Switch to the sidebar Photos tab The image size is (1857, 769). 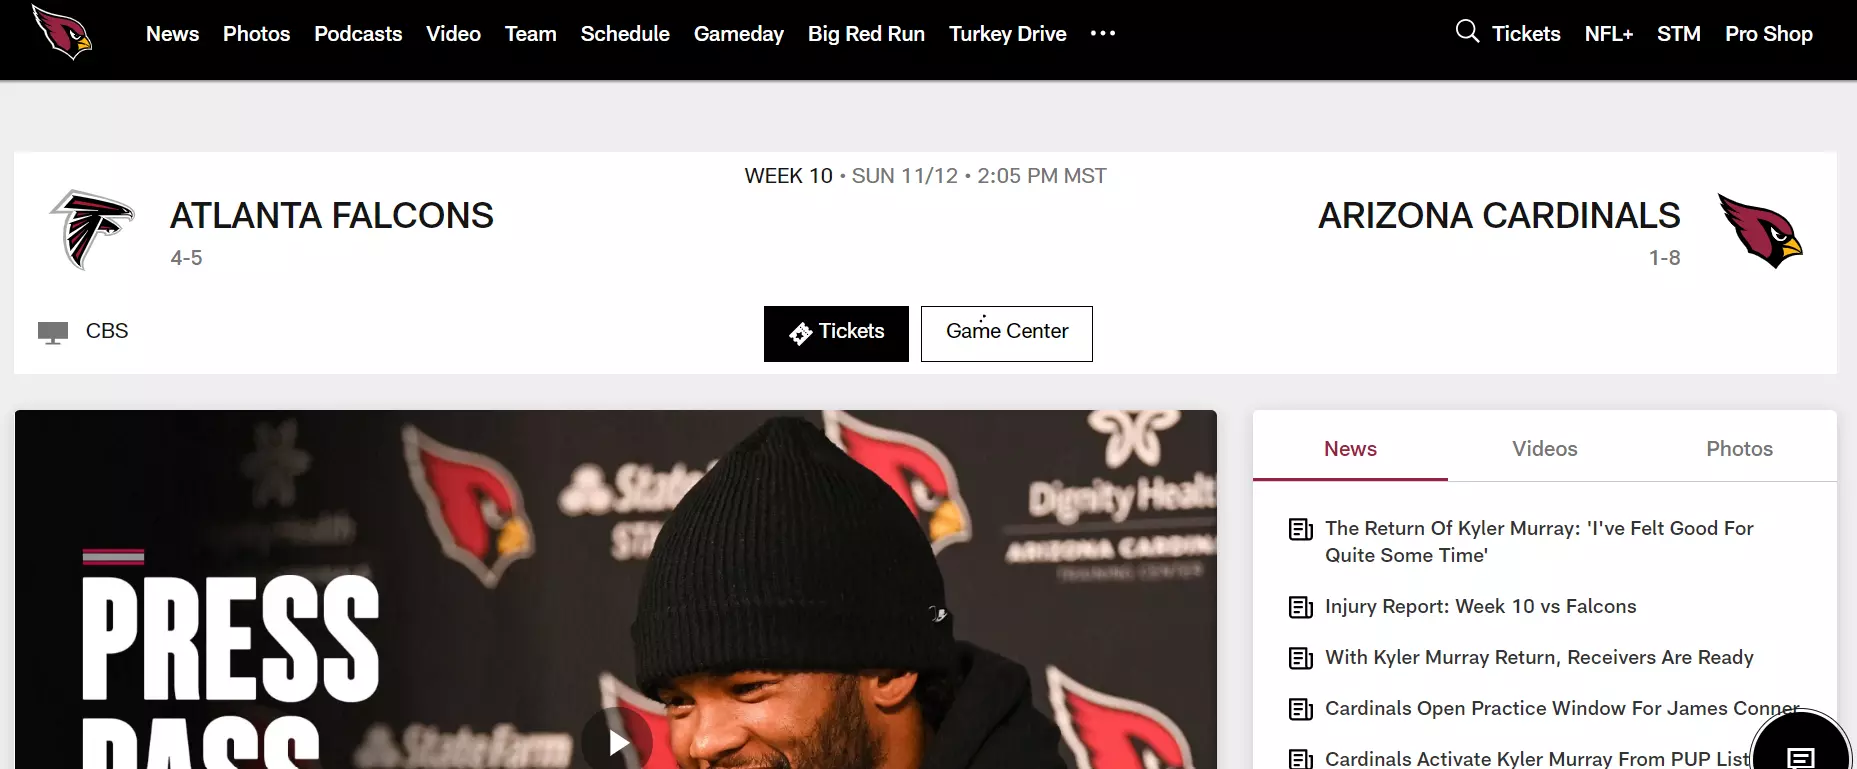[1739, 449]
